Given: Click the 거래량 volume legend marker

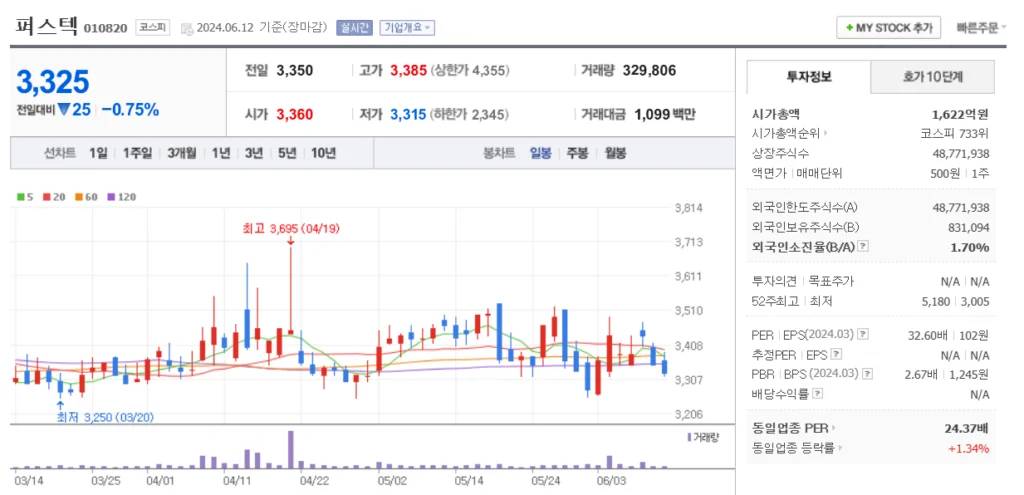Looking at the screenshot, I should click(x=703, y=437).
